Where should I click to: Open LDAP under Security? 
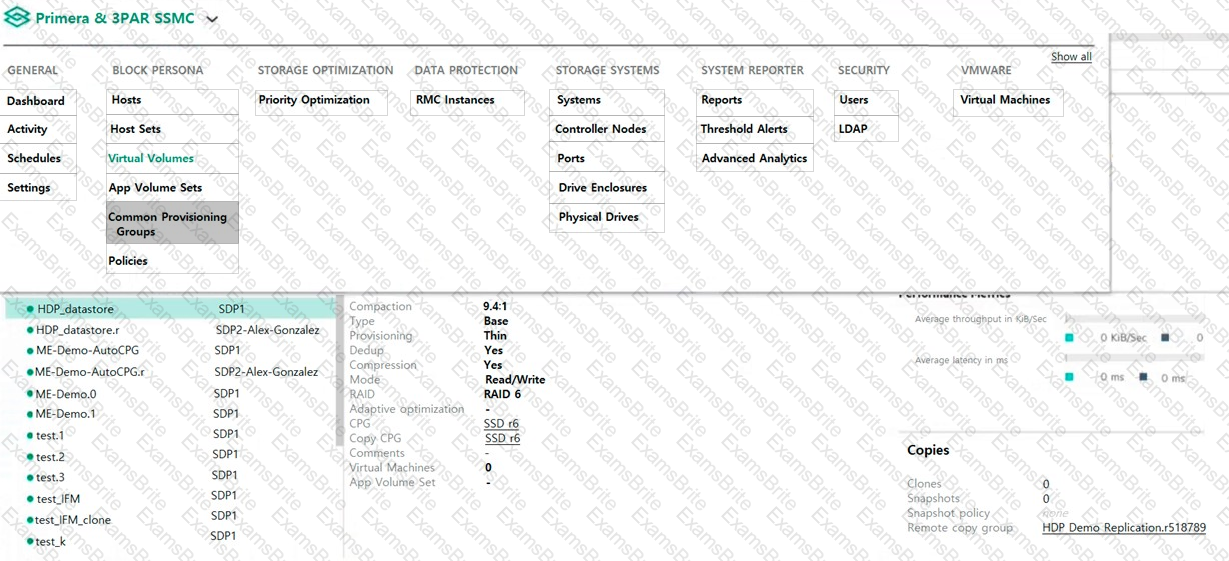coord(853,129)
